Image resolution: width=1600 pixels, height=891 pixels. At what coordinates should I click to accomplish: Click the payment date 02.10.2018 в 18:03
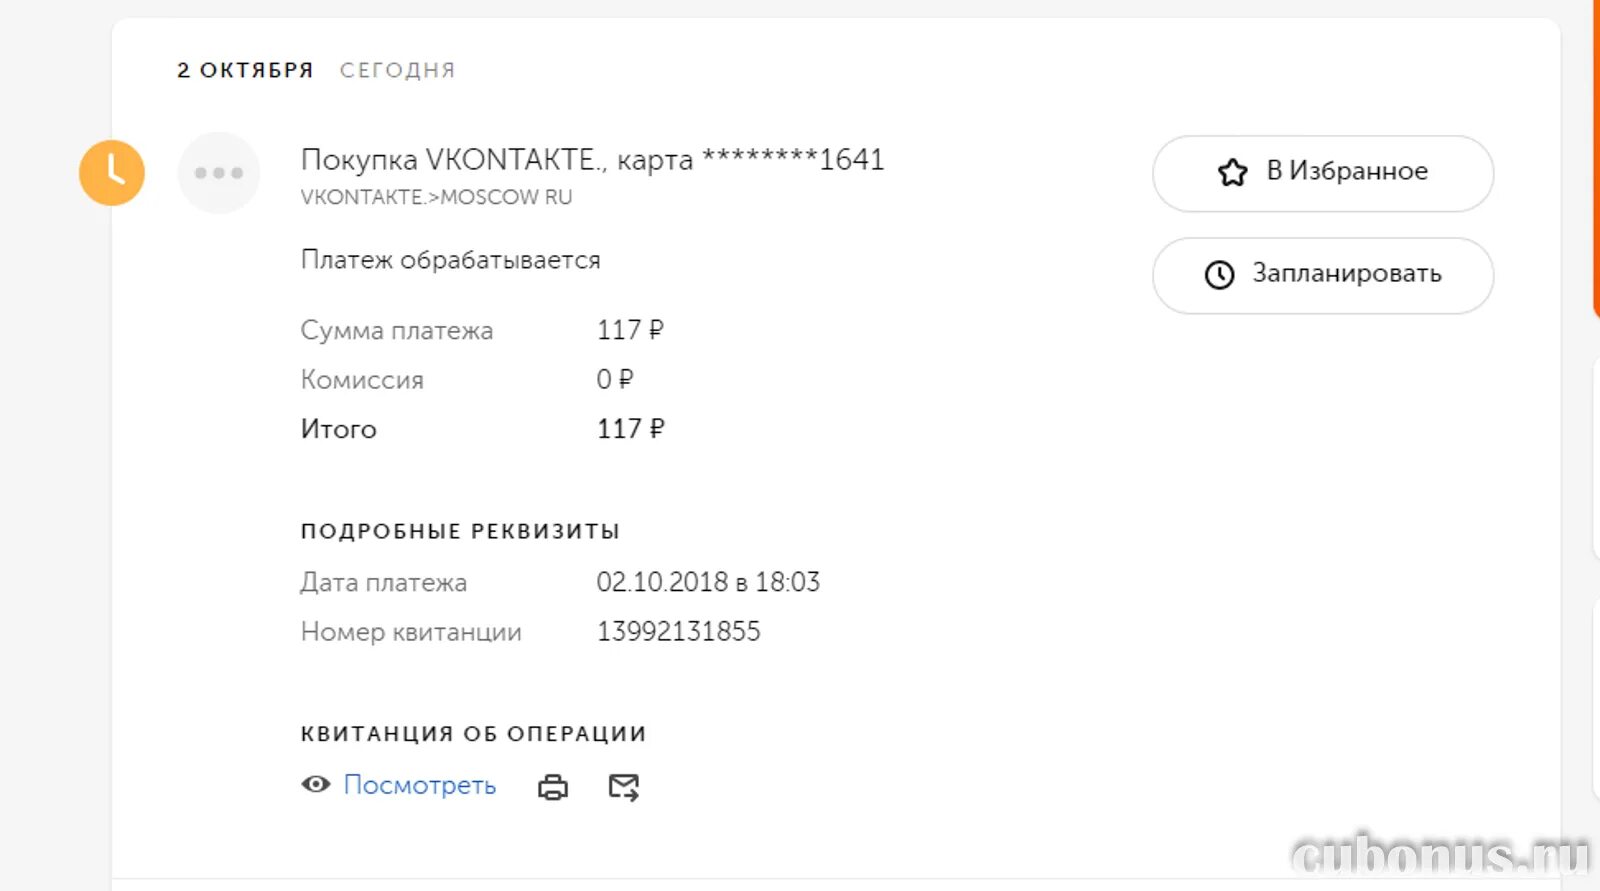[708, 582]
